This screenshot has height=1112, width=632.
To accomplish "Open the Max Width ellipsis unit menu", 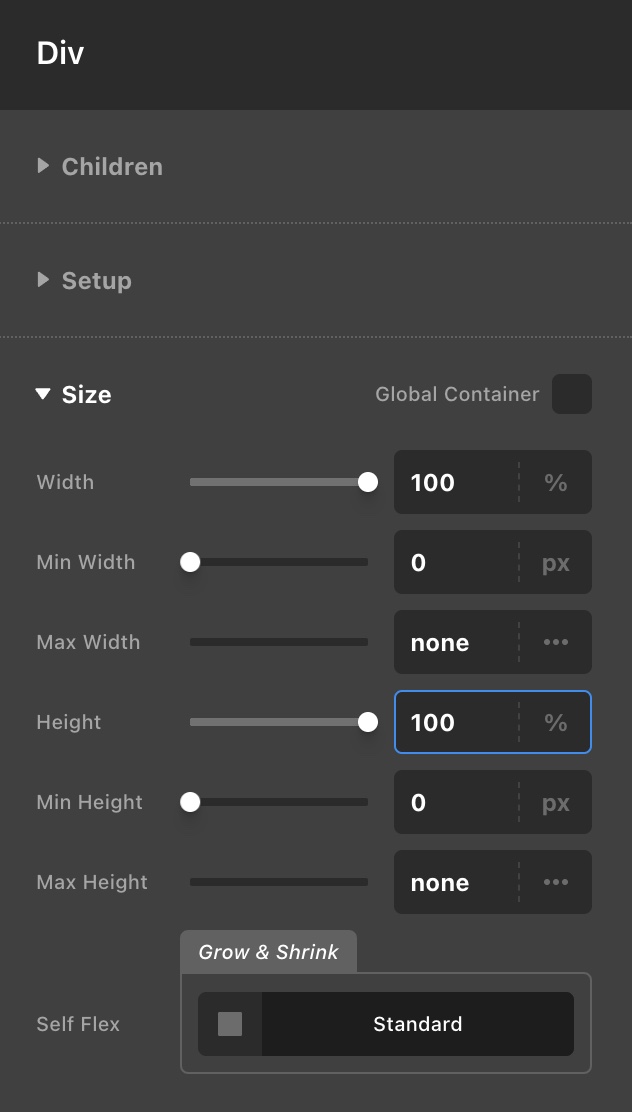I will pyautogui.click(x=556, y=643).
